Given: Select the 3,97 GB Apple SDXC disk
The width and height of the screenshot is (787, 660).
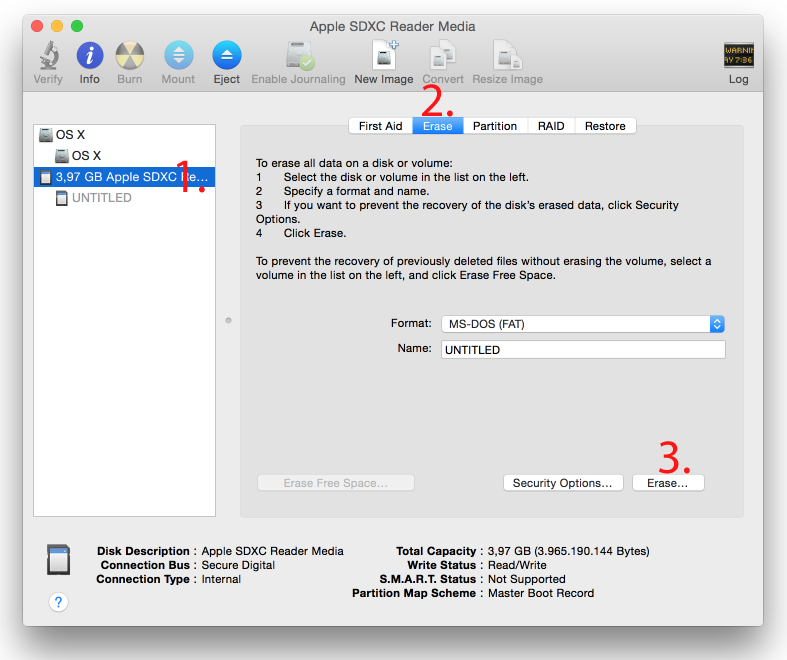Looking at the screenshot, I should click(124, 177).
